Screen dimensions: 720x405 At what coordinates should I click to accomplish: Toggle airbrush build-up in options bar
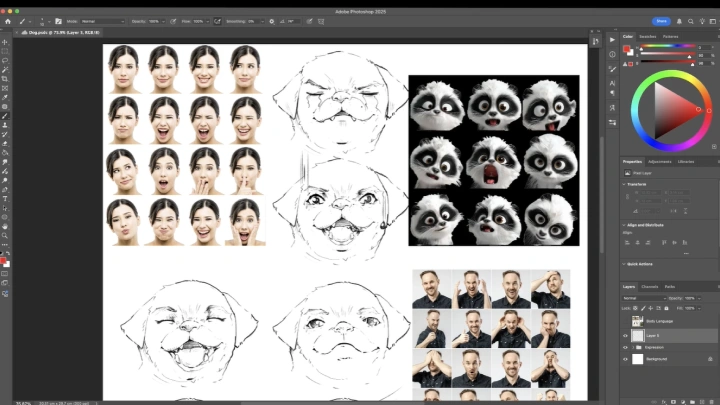coord(217,21)
